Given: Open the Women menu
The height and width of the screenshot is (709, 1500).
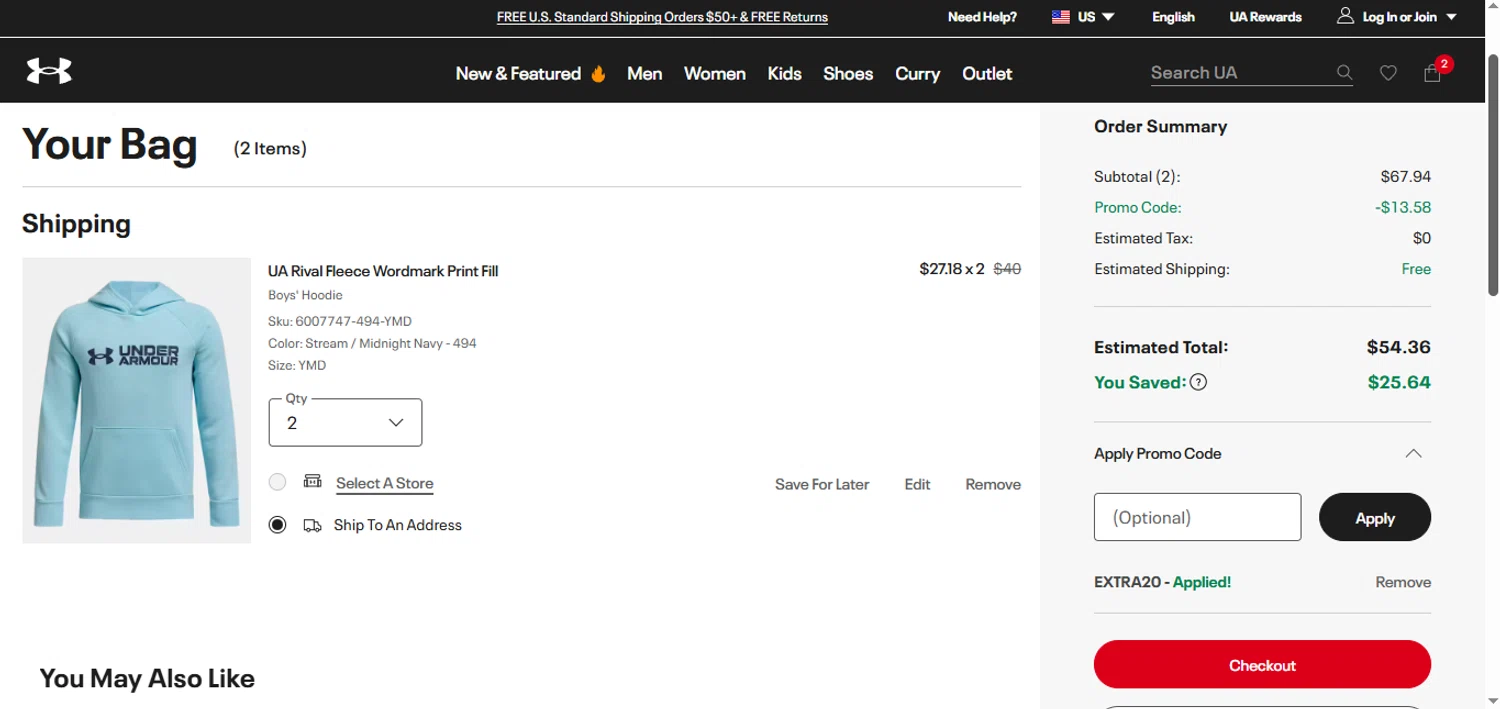Looking at the screenshot, I should coord(715,73).
